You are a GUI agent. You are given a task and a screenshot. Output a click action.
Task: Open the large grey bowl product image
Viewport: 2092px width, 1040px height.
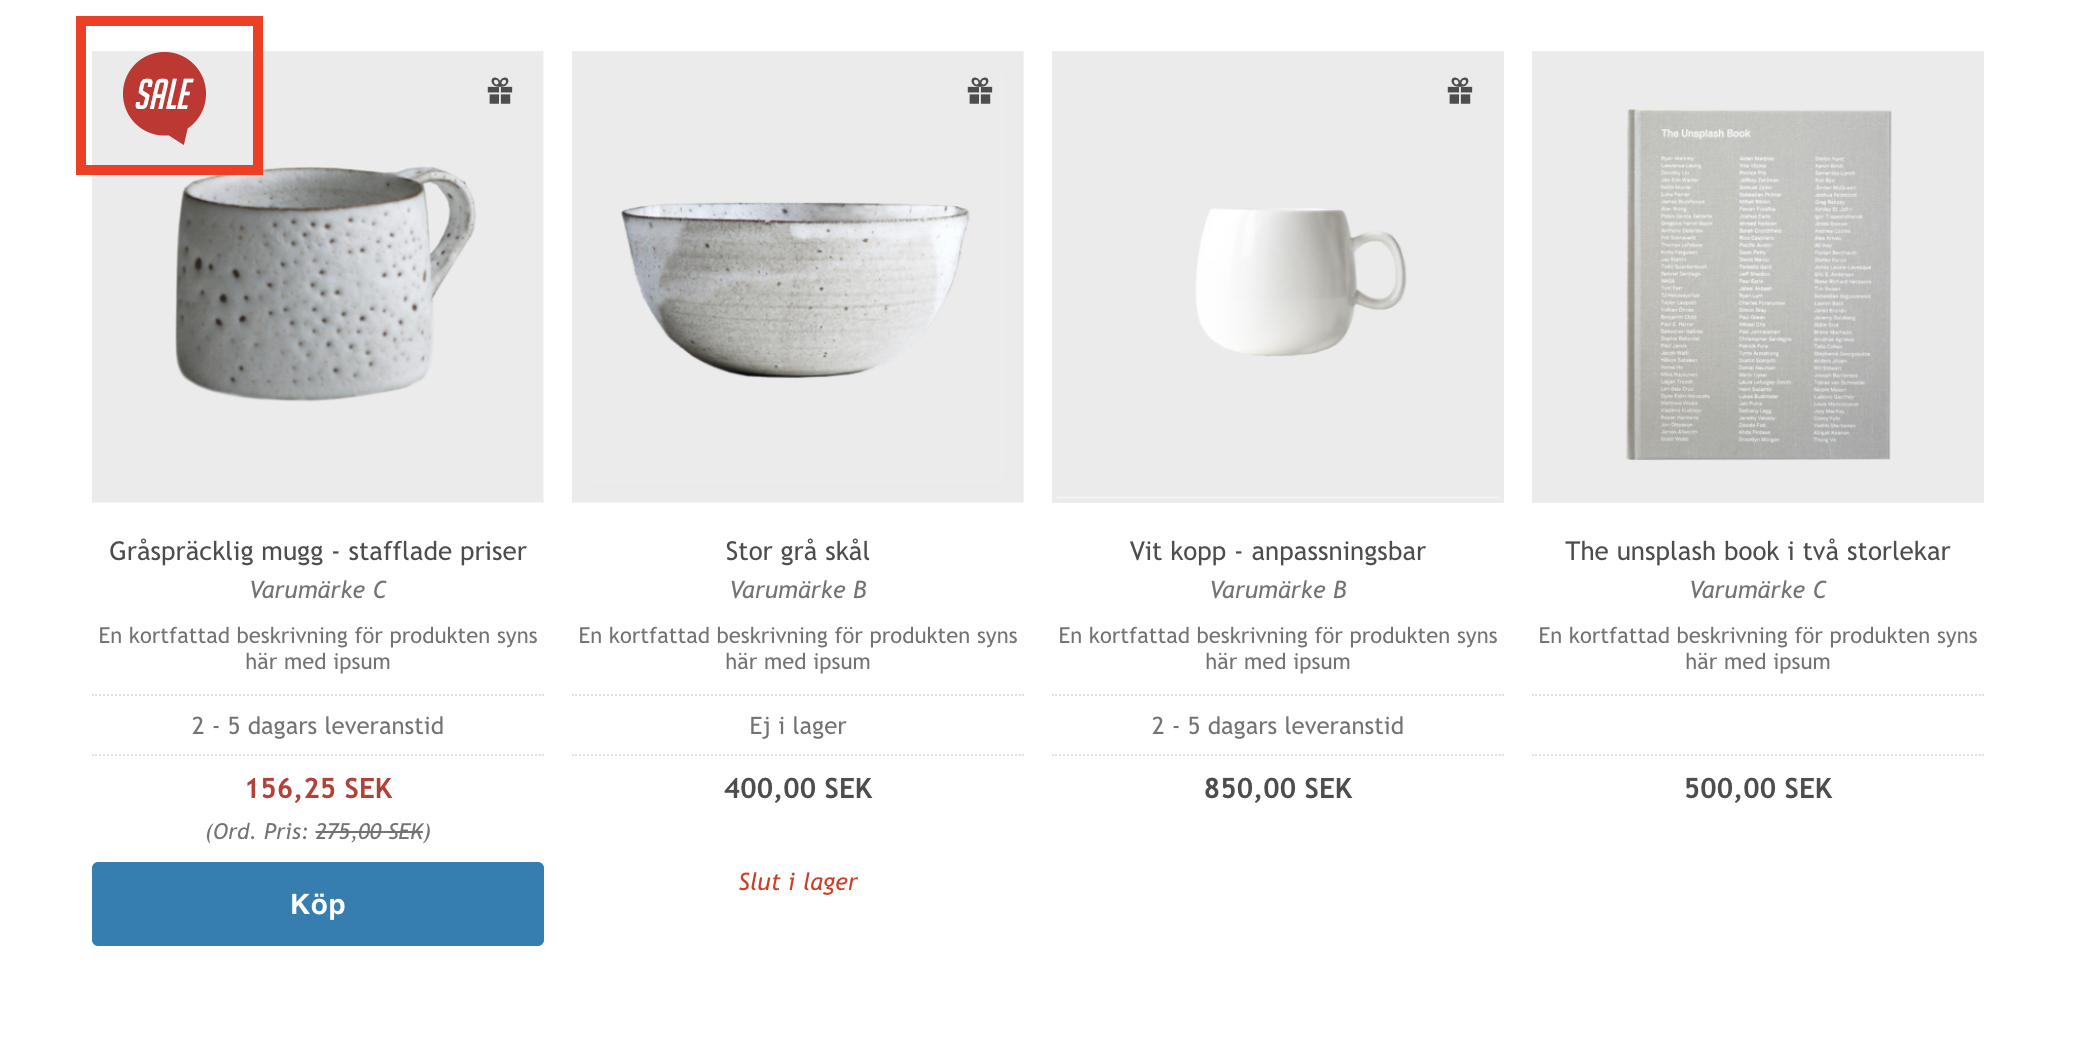pos(798,277)
